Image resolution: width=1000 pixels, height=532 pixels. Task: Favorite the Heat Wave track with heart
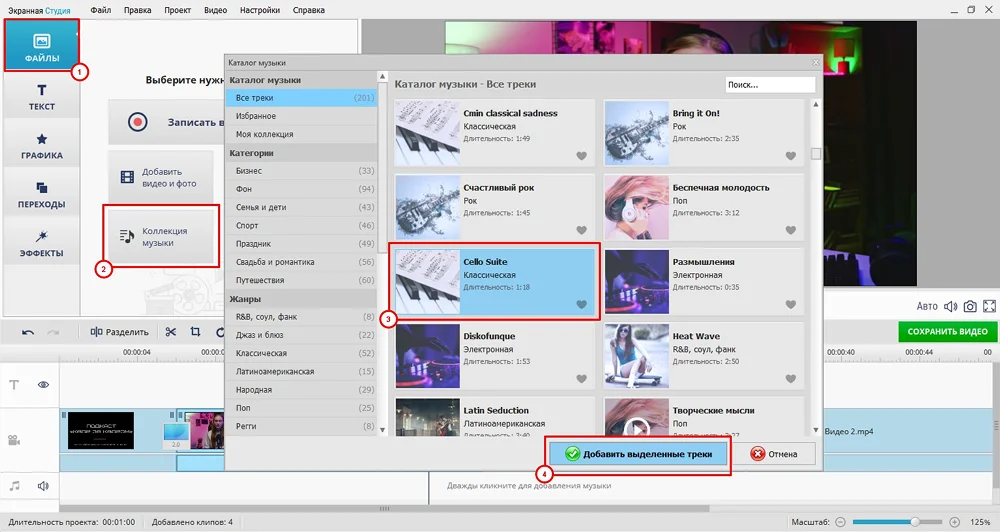(x=790, y=379)
